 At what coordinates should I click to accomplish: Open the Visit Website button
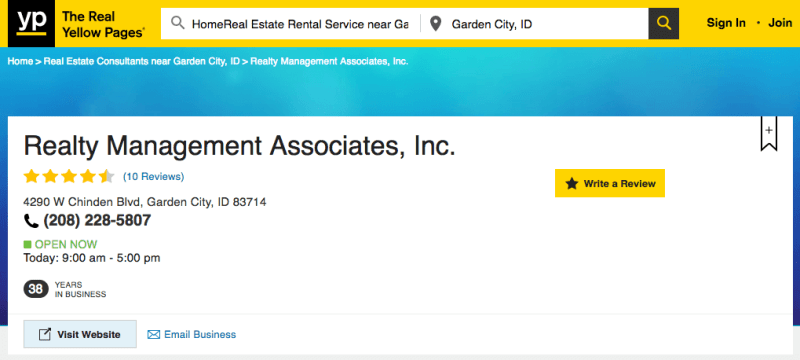(x=80, y=334)
